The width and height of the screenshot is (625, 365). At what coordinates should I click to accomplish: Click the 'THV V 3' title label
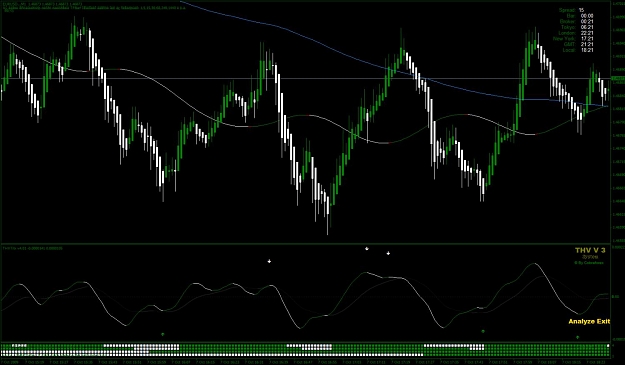(590, 250)
